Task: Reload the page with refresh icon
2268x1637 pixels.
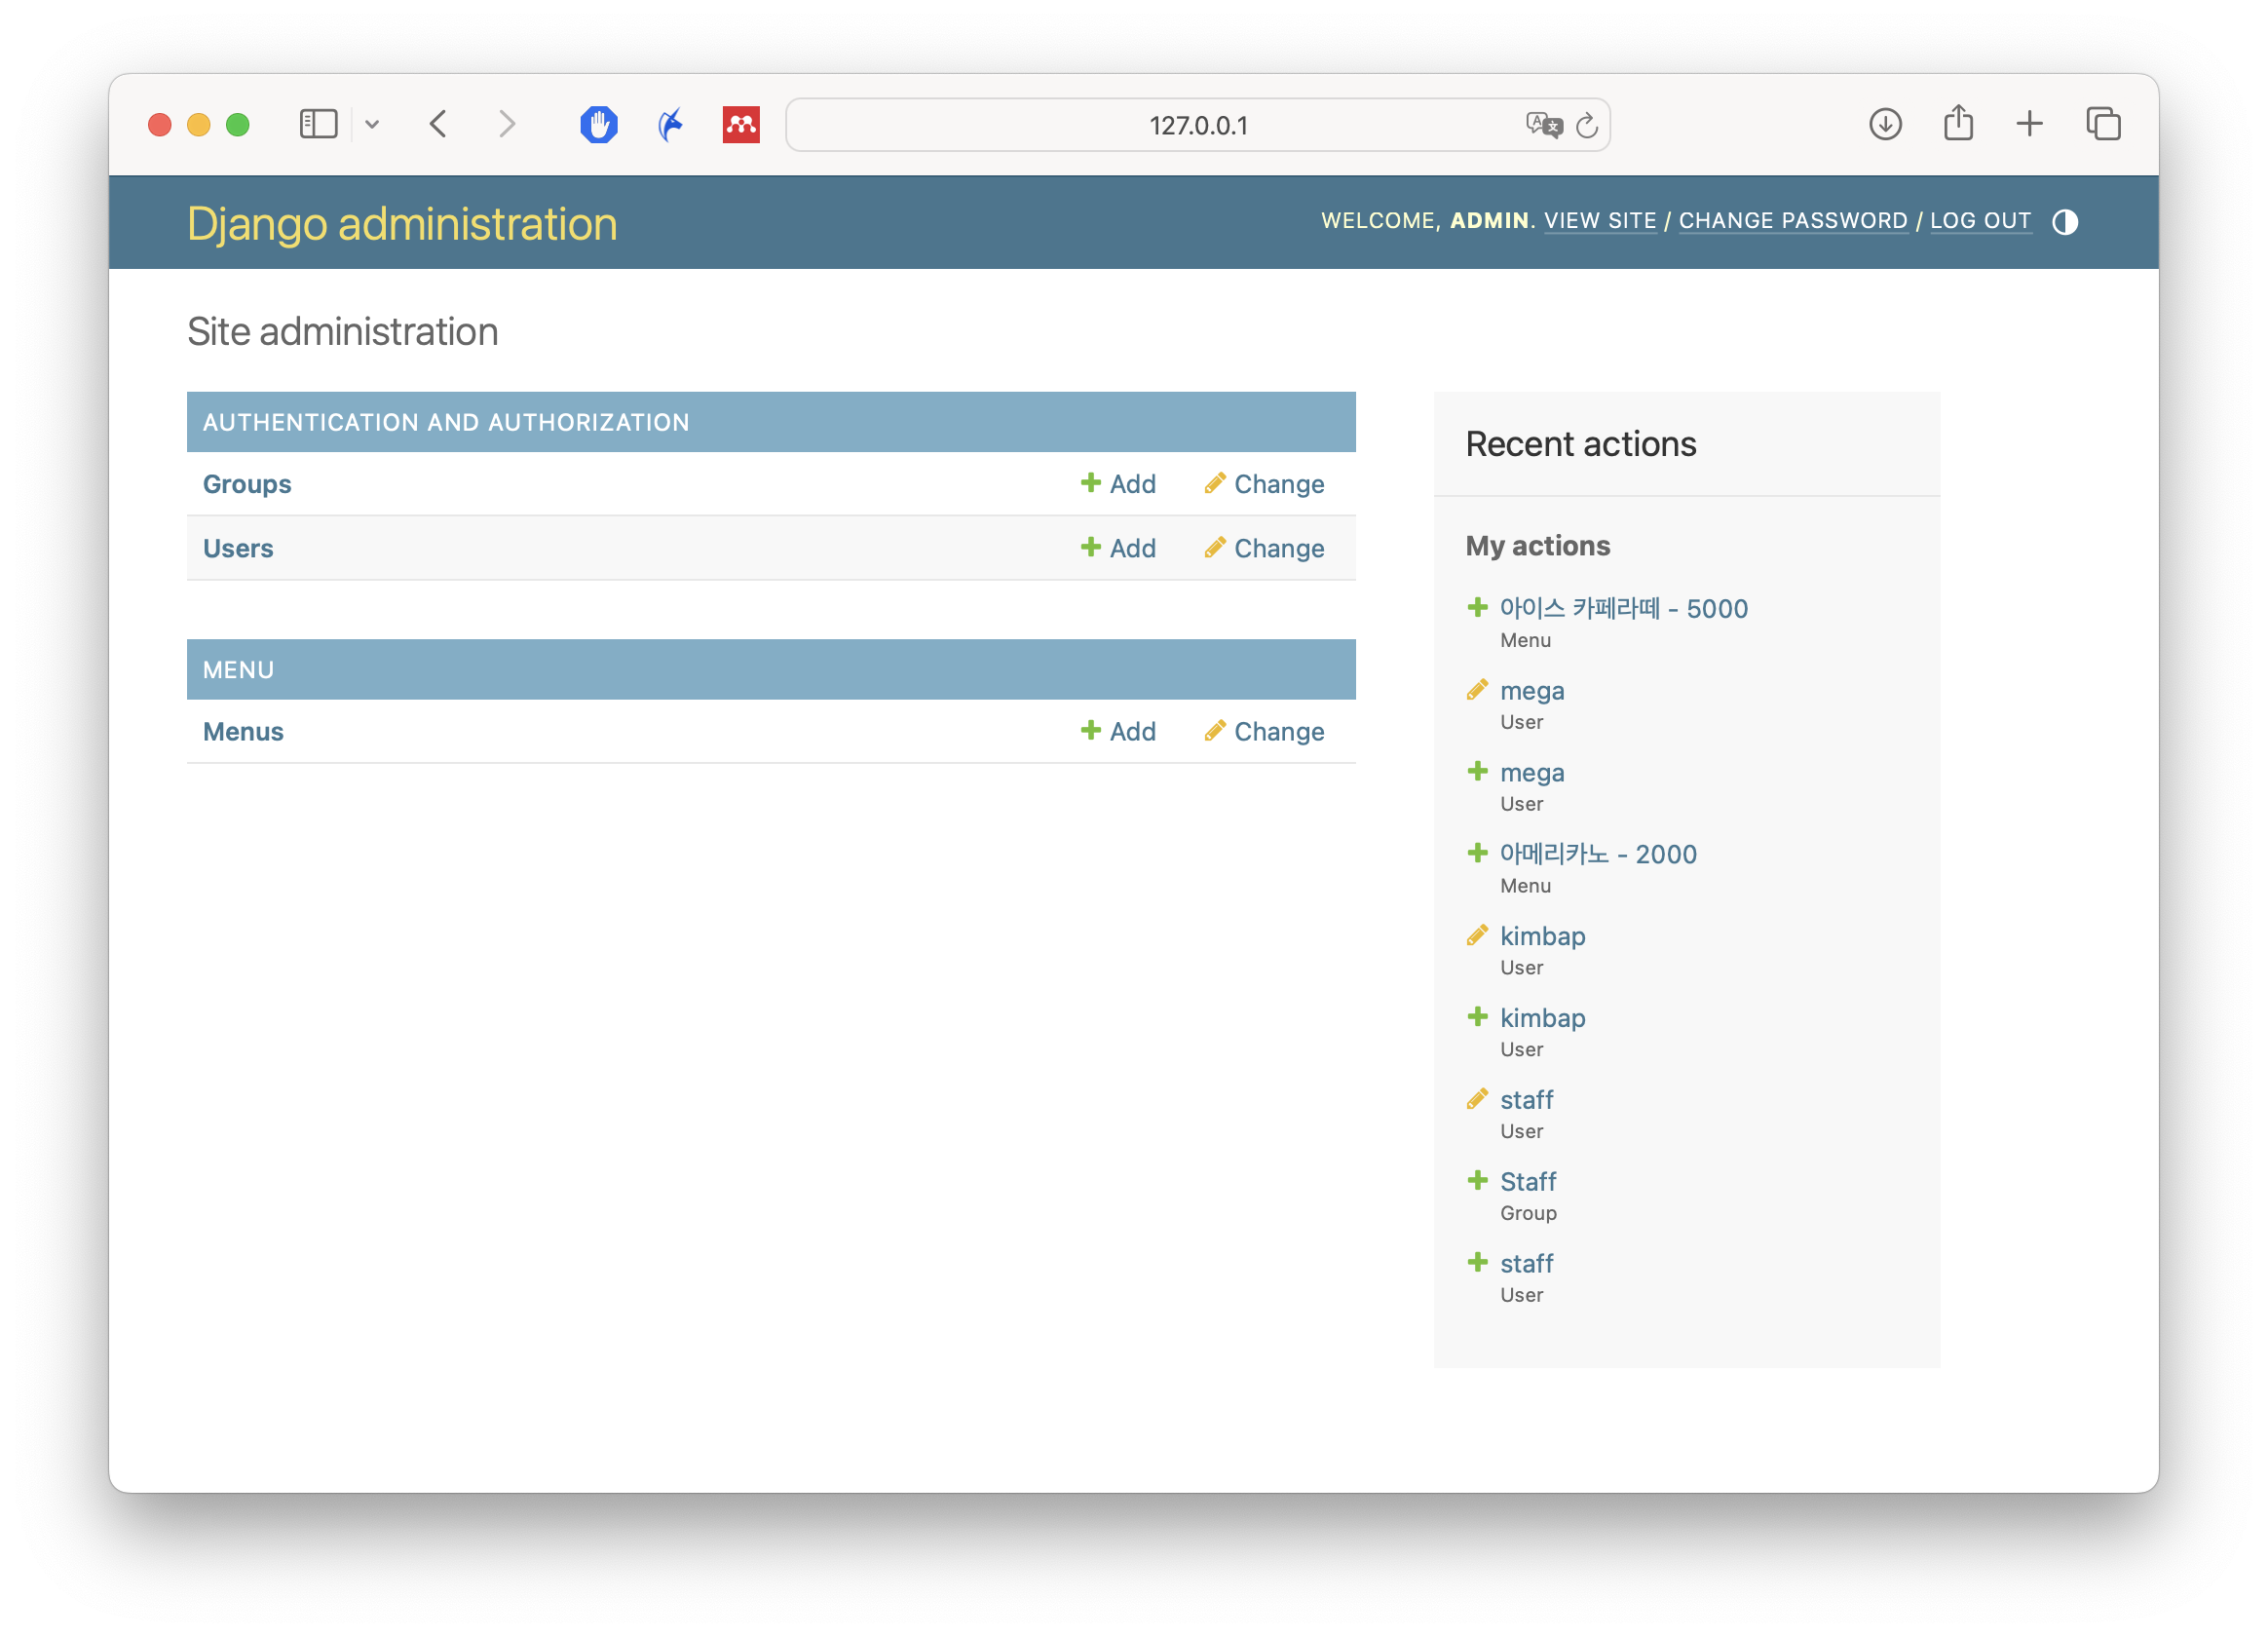Action: pos(1587,125)
